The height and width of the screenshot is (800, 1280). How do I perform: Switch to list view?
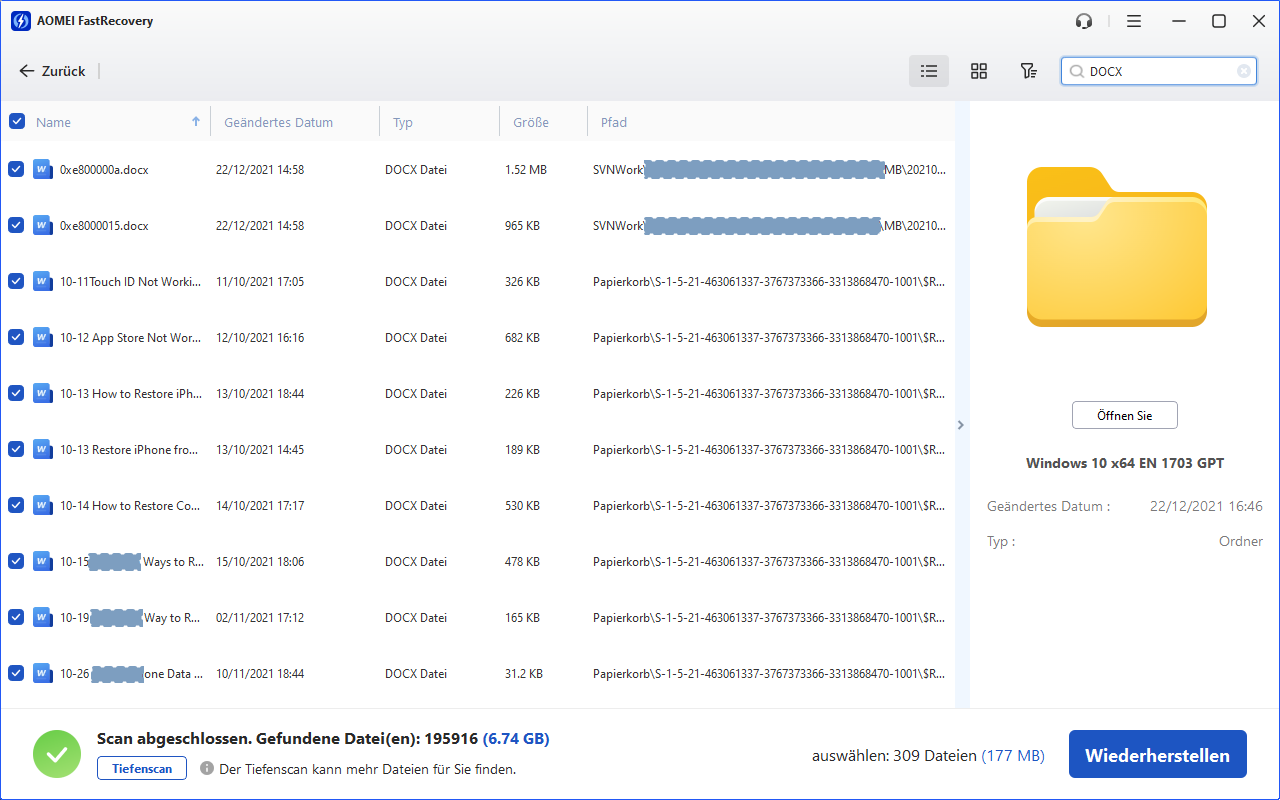click(929, 71)
